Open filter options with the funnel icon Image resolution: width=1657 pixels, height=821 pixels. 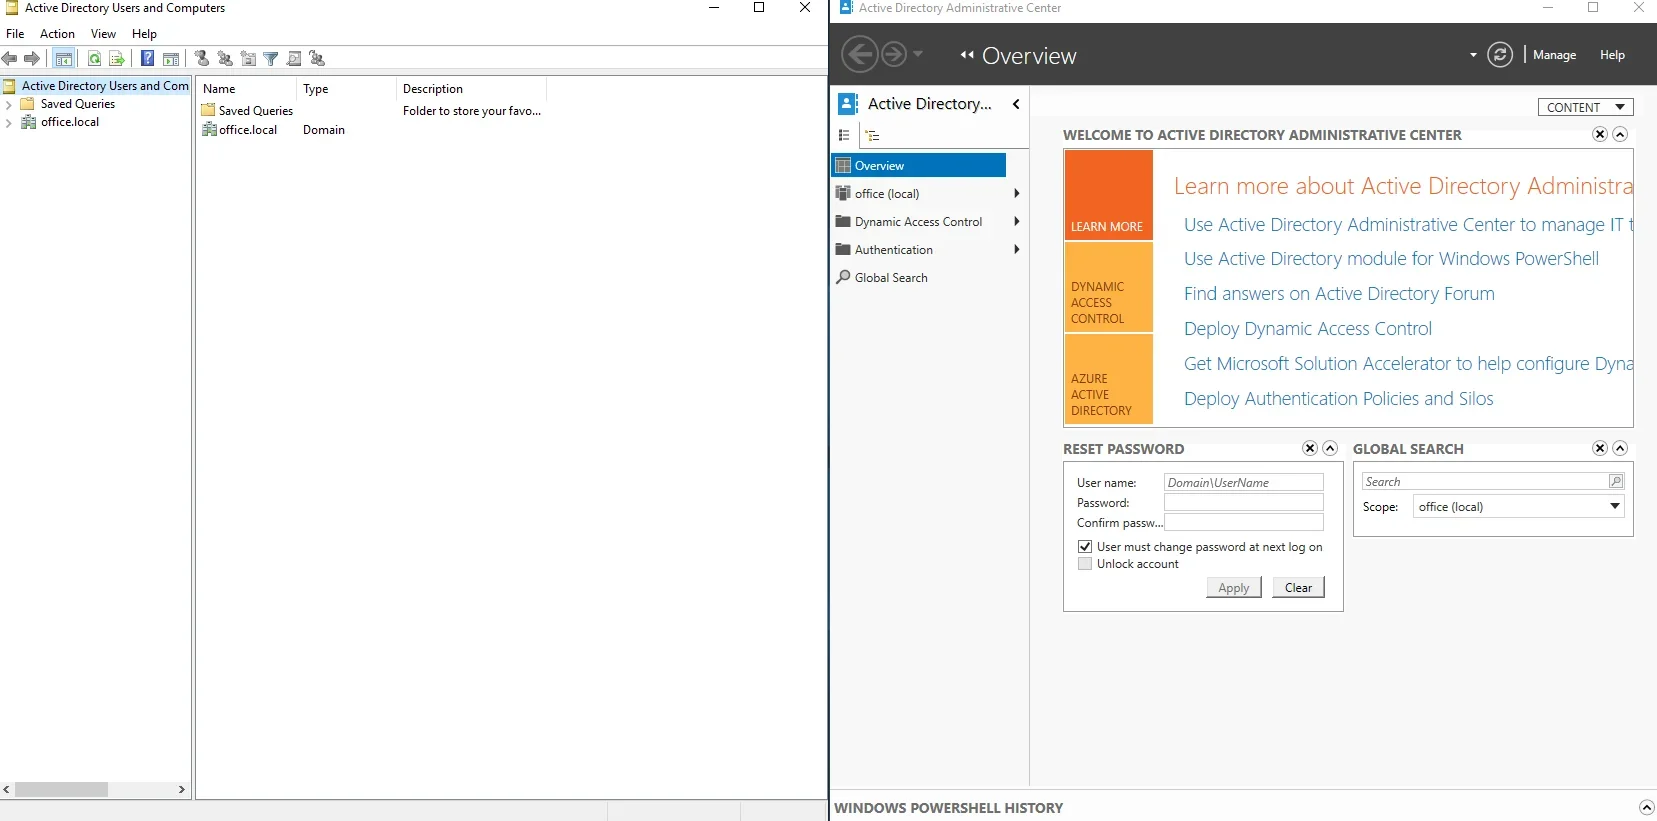[270, 59]
